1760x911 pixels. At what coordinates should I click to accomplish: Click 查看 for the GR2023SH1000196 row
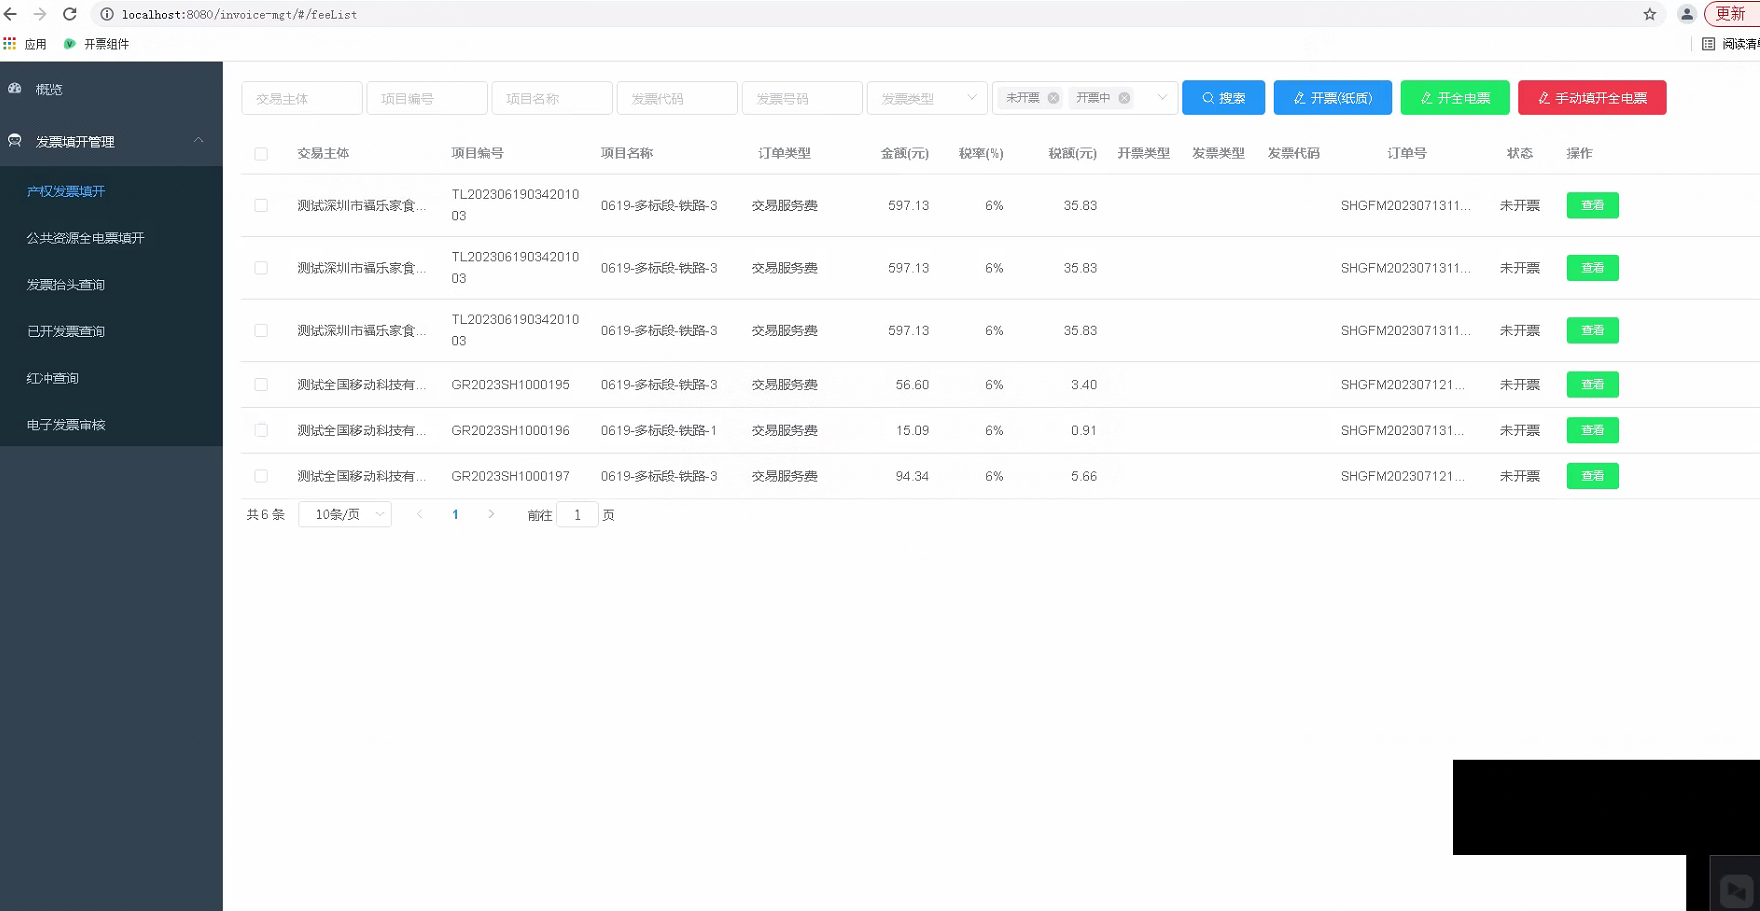(x=1592, y=430)
